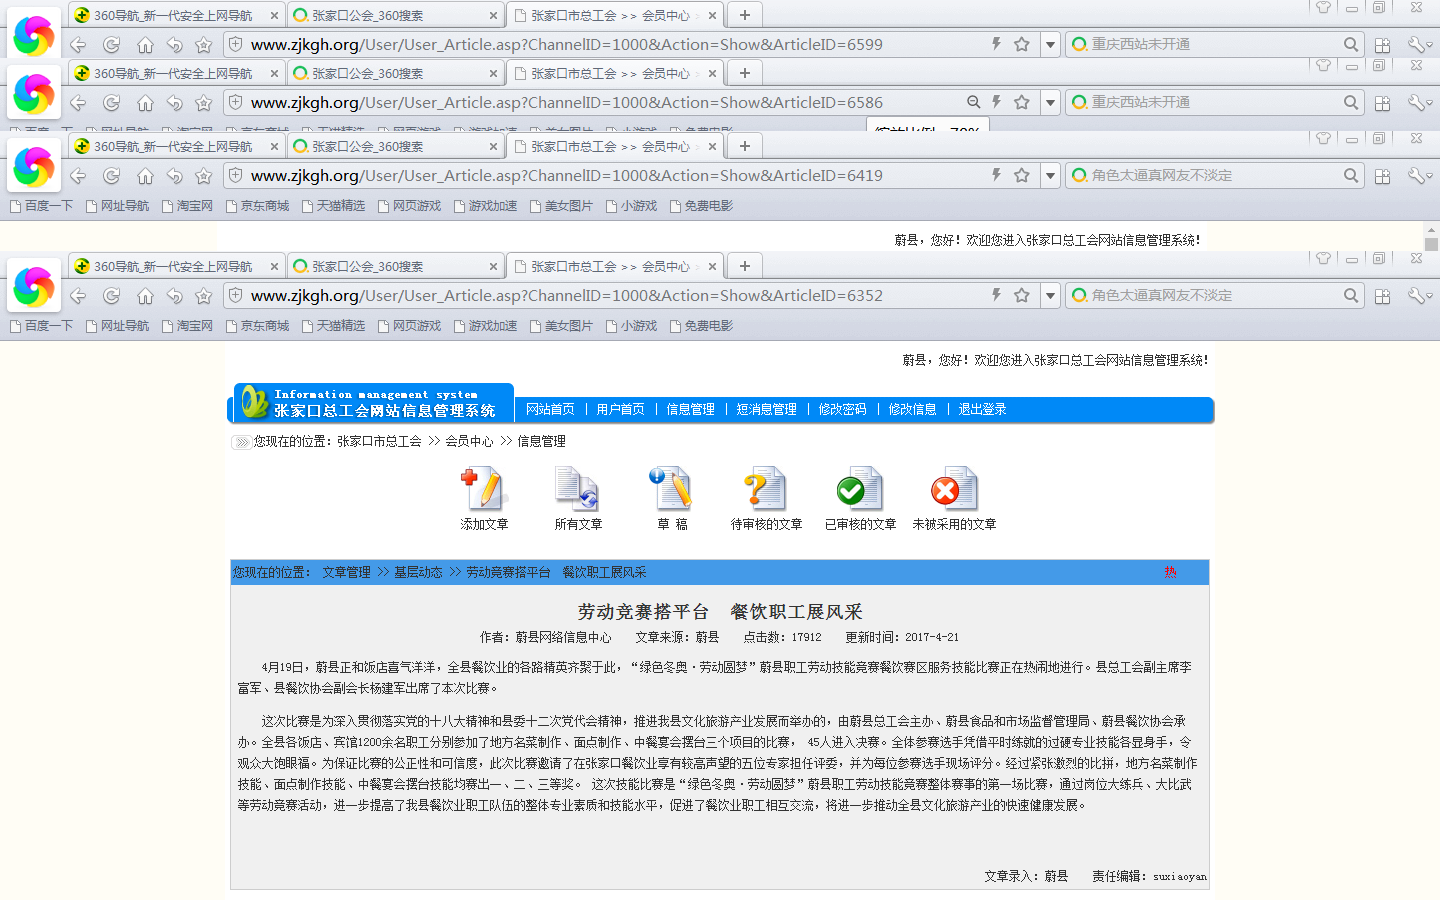Select 修改密码 in the blue navigation bar
This screenshot has height=900, width=1440.
click(x=842, y=409)
